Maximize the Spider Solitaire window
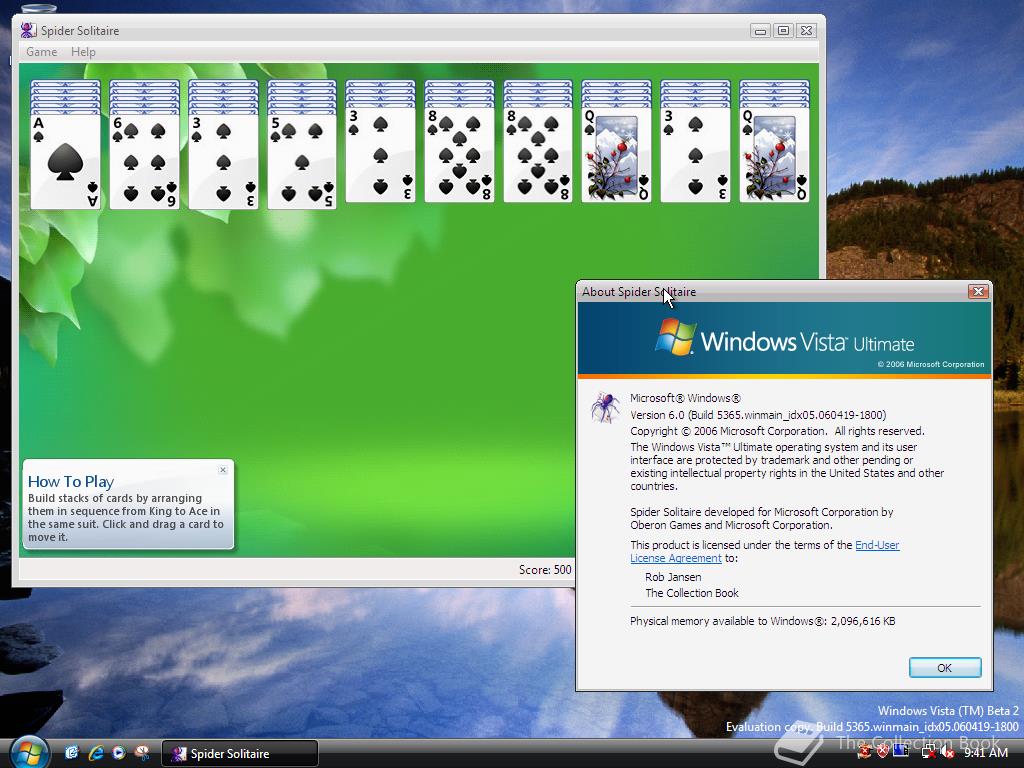The height and width of the screenshot is (768, 1024). pos(783,30)
